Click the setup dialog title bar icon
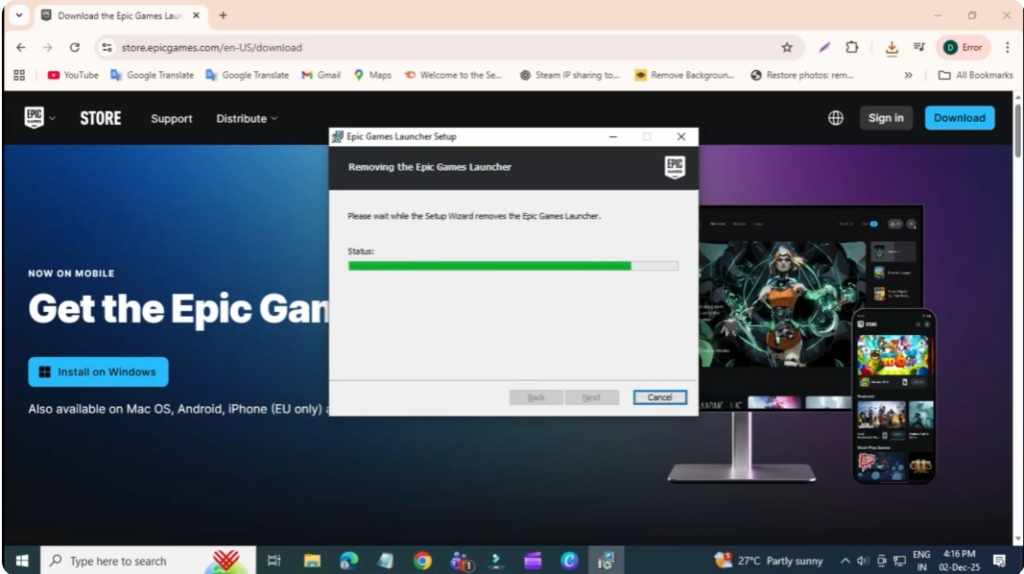The width and height of the screenshot is (1024, 574). 338,136
